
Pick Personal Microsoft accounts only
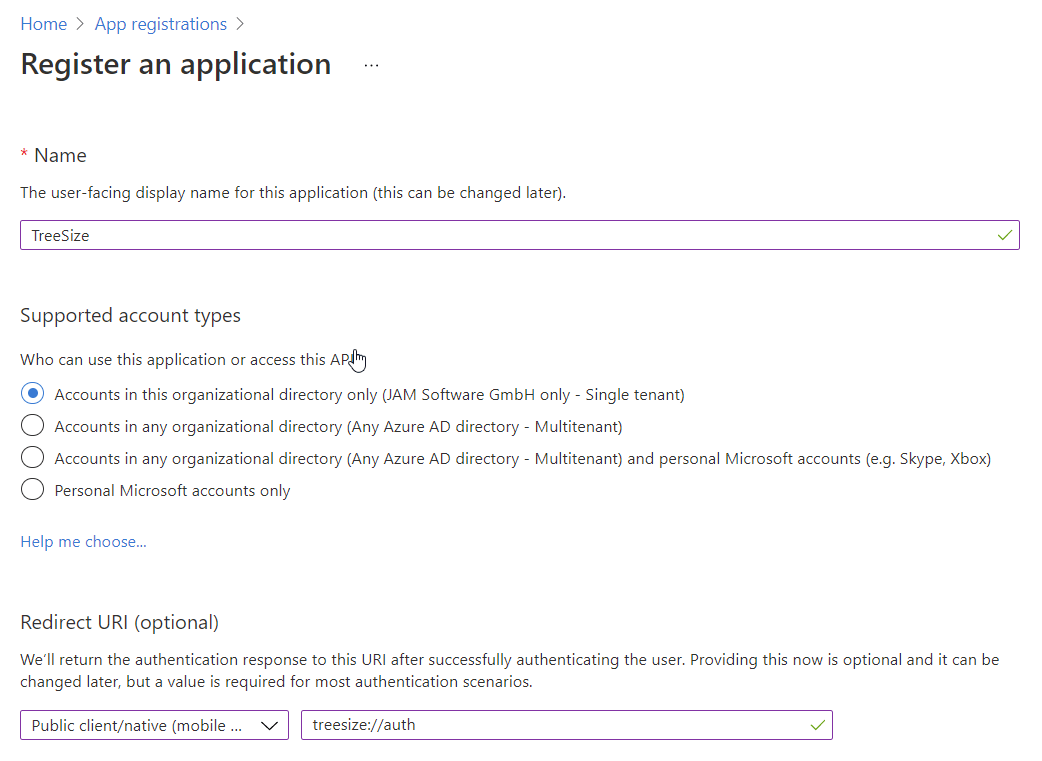31,490
